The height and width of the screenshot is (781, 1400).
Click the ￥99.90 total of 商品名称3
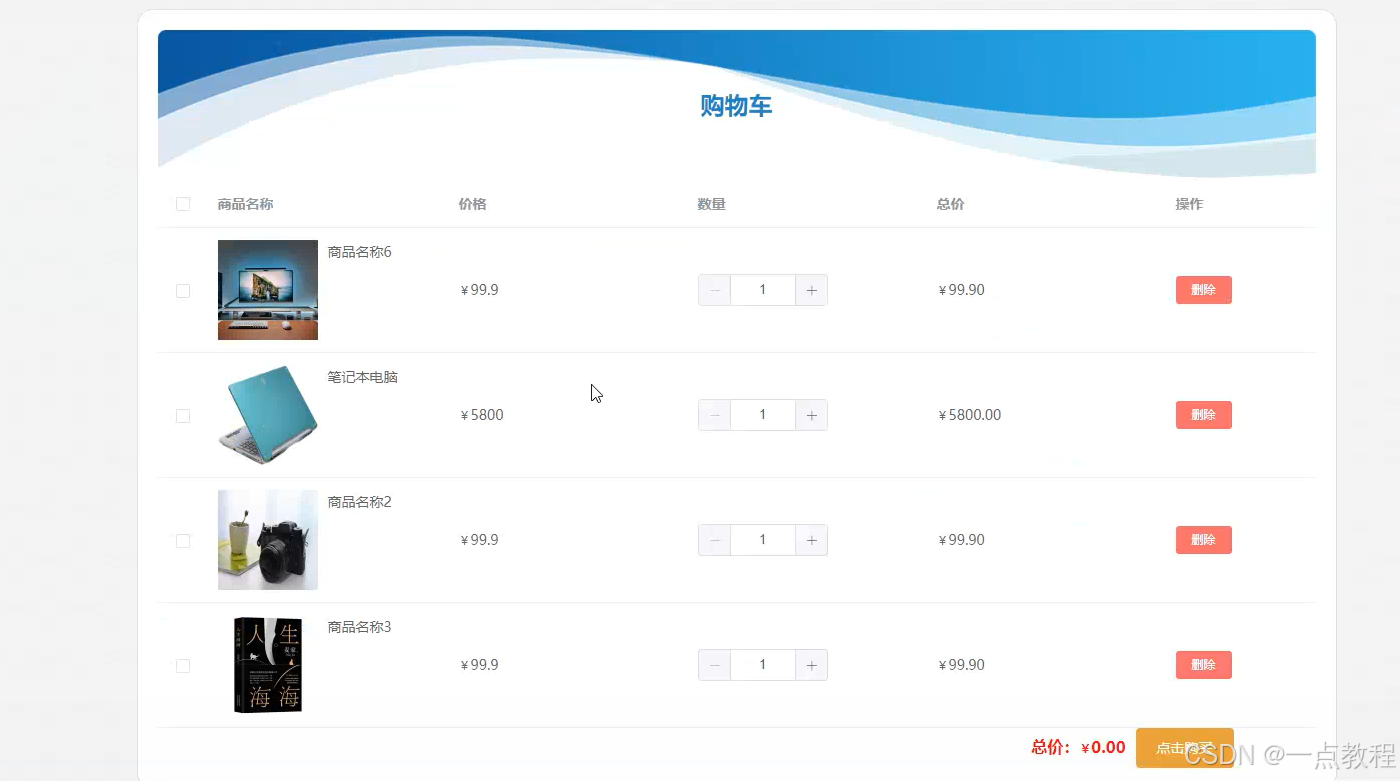coord(961,665)
